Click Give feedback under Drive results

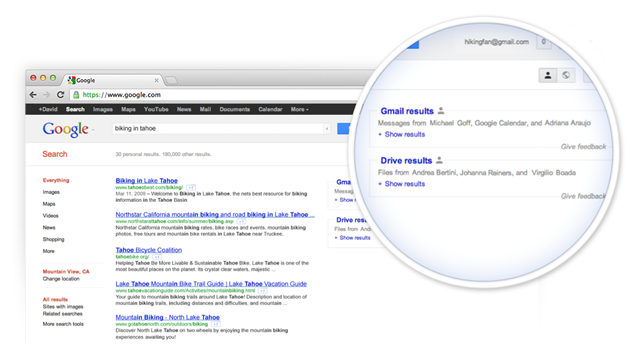(583, 196)
